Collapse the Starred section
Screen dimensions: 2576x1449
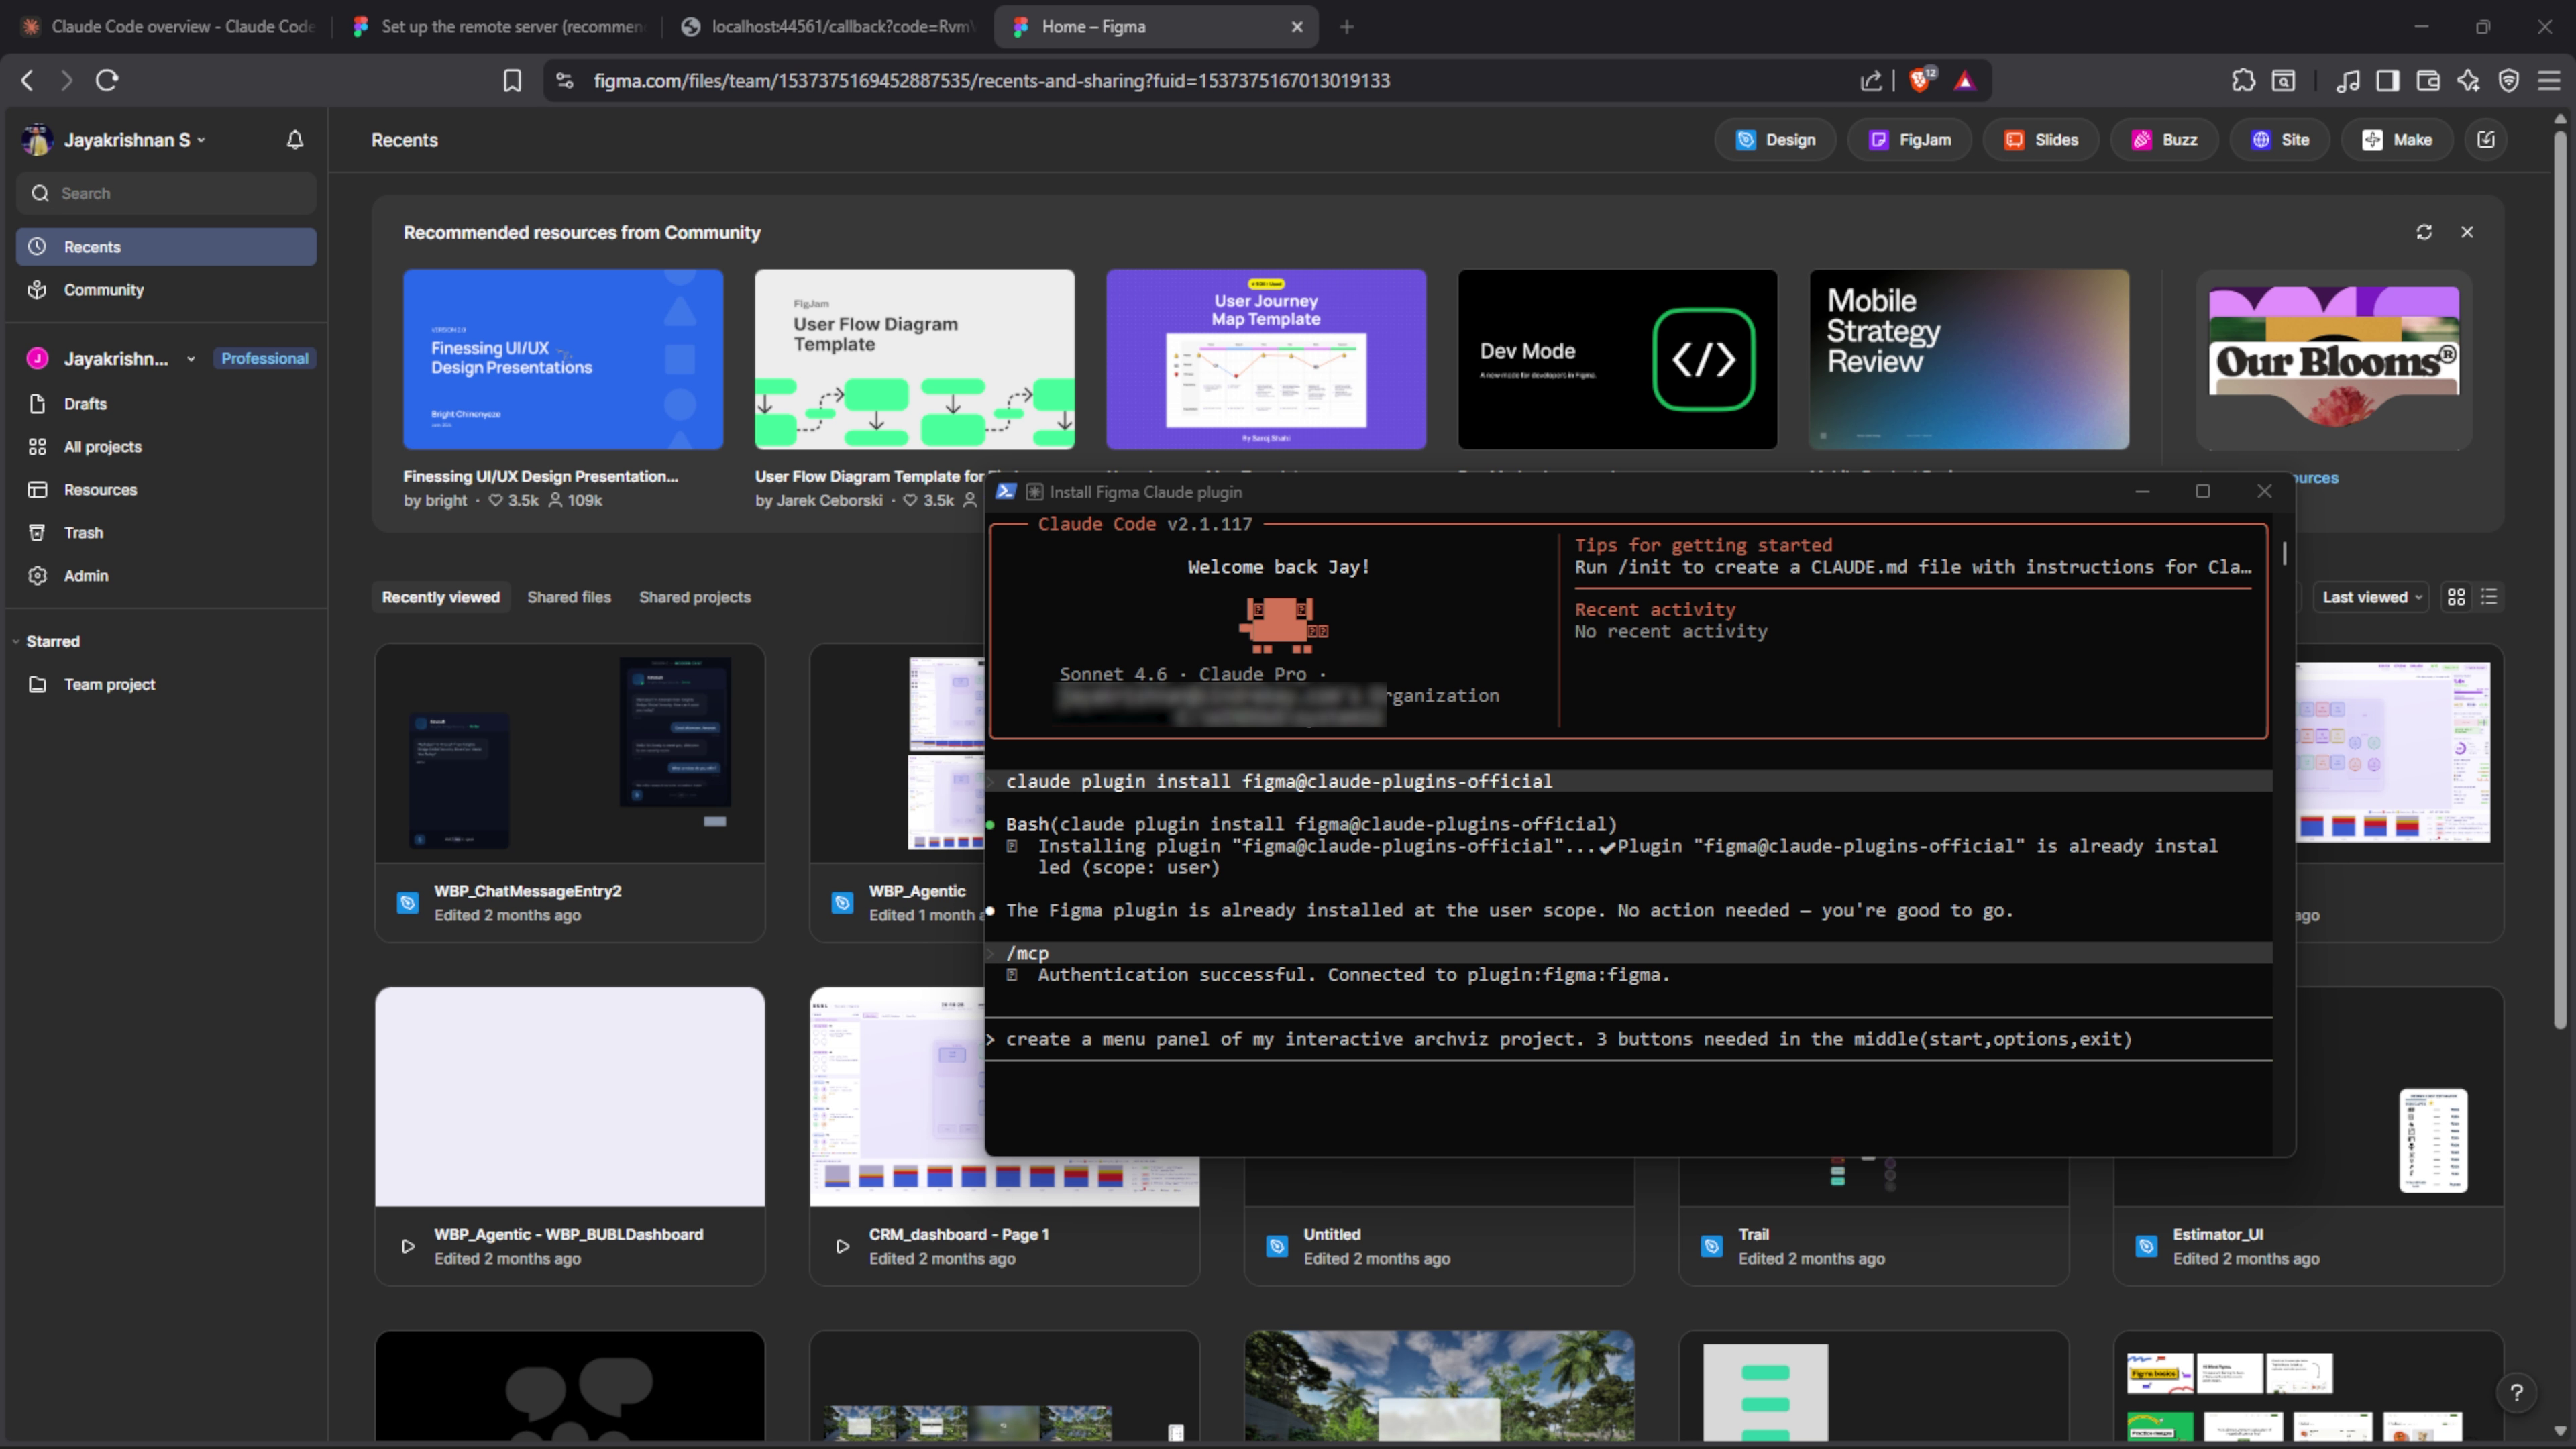coord(16,641)
